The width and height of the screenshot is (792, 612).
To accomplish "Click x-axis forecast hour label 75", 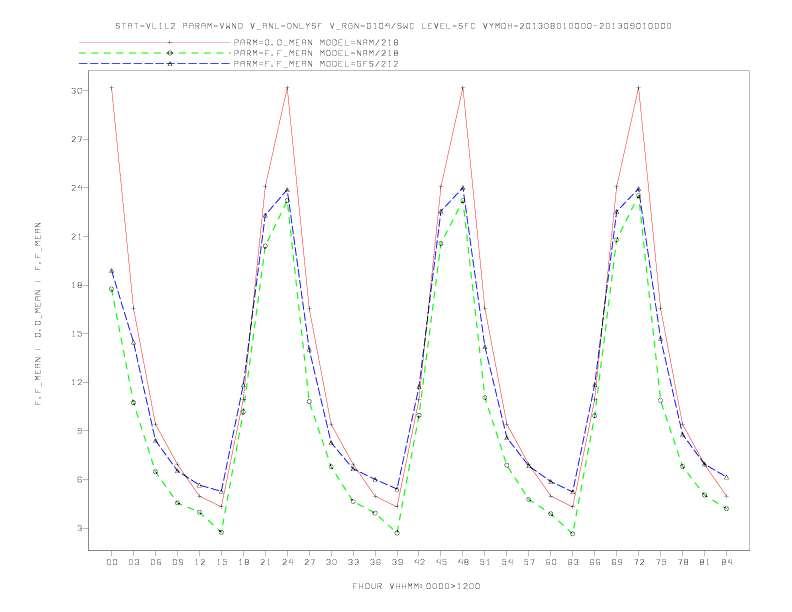I will coord(661,562).
